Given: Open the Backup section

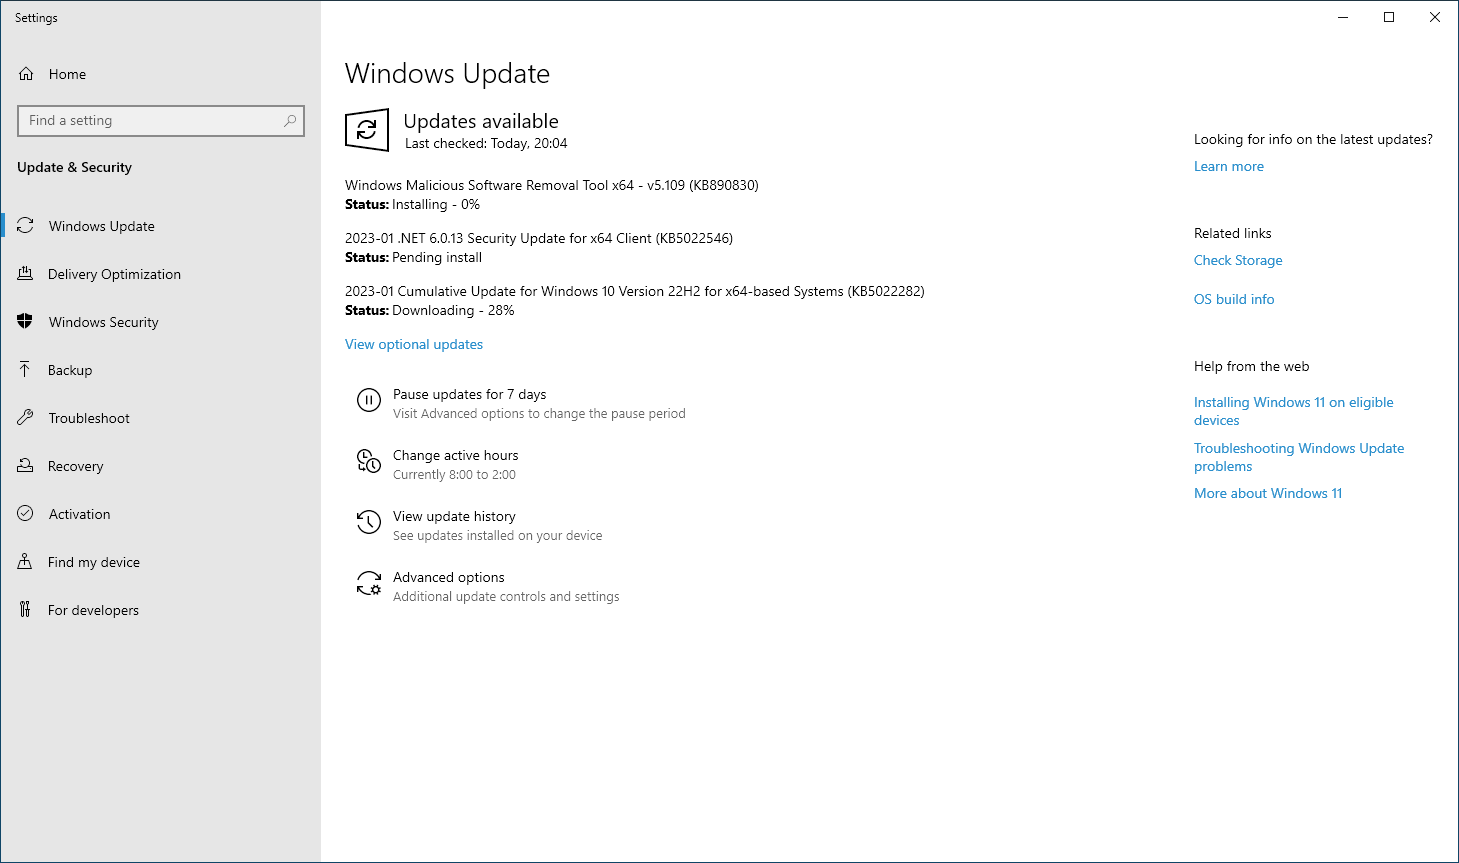Looking at the screenshot, I should (160, 370).
